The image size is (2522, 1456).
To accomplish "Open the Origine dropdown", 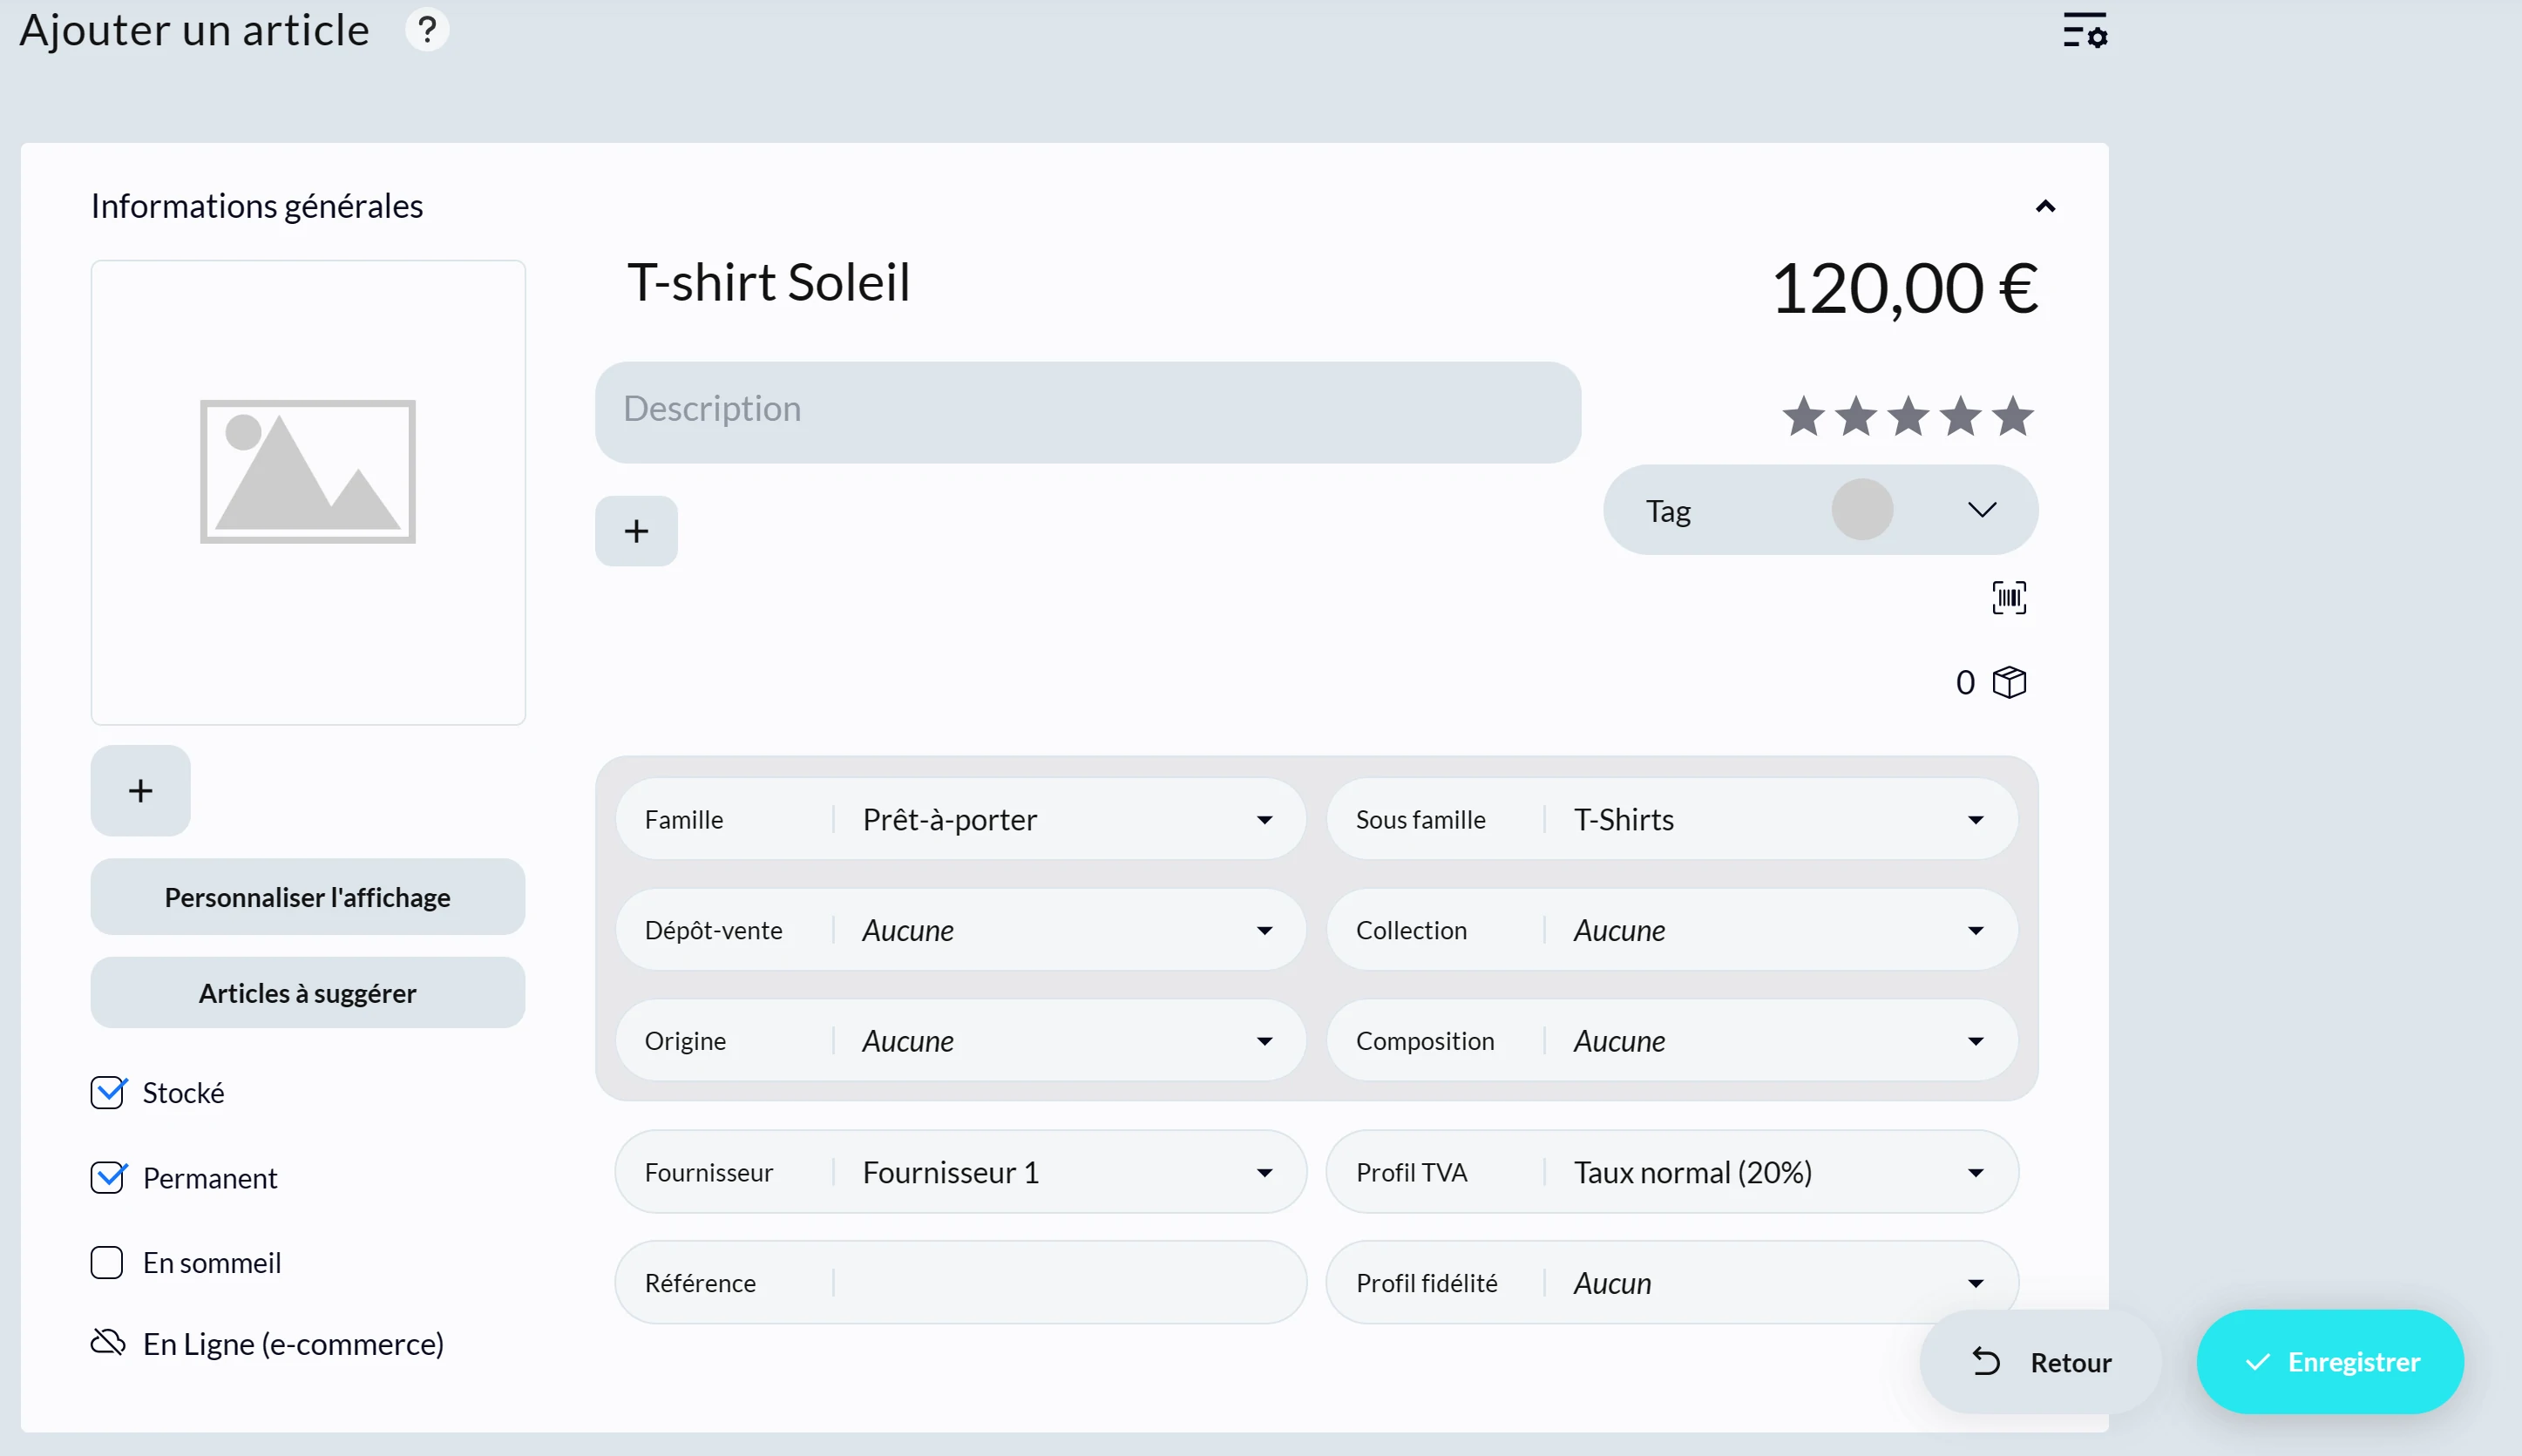I will click(x=960, y=1041).
